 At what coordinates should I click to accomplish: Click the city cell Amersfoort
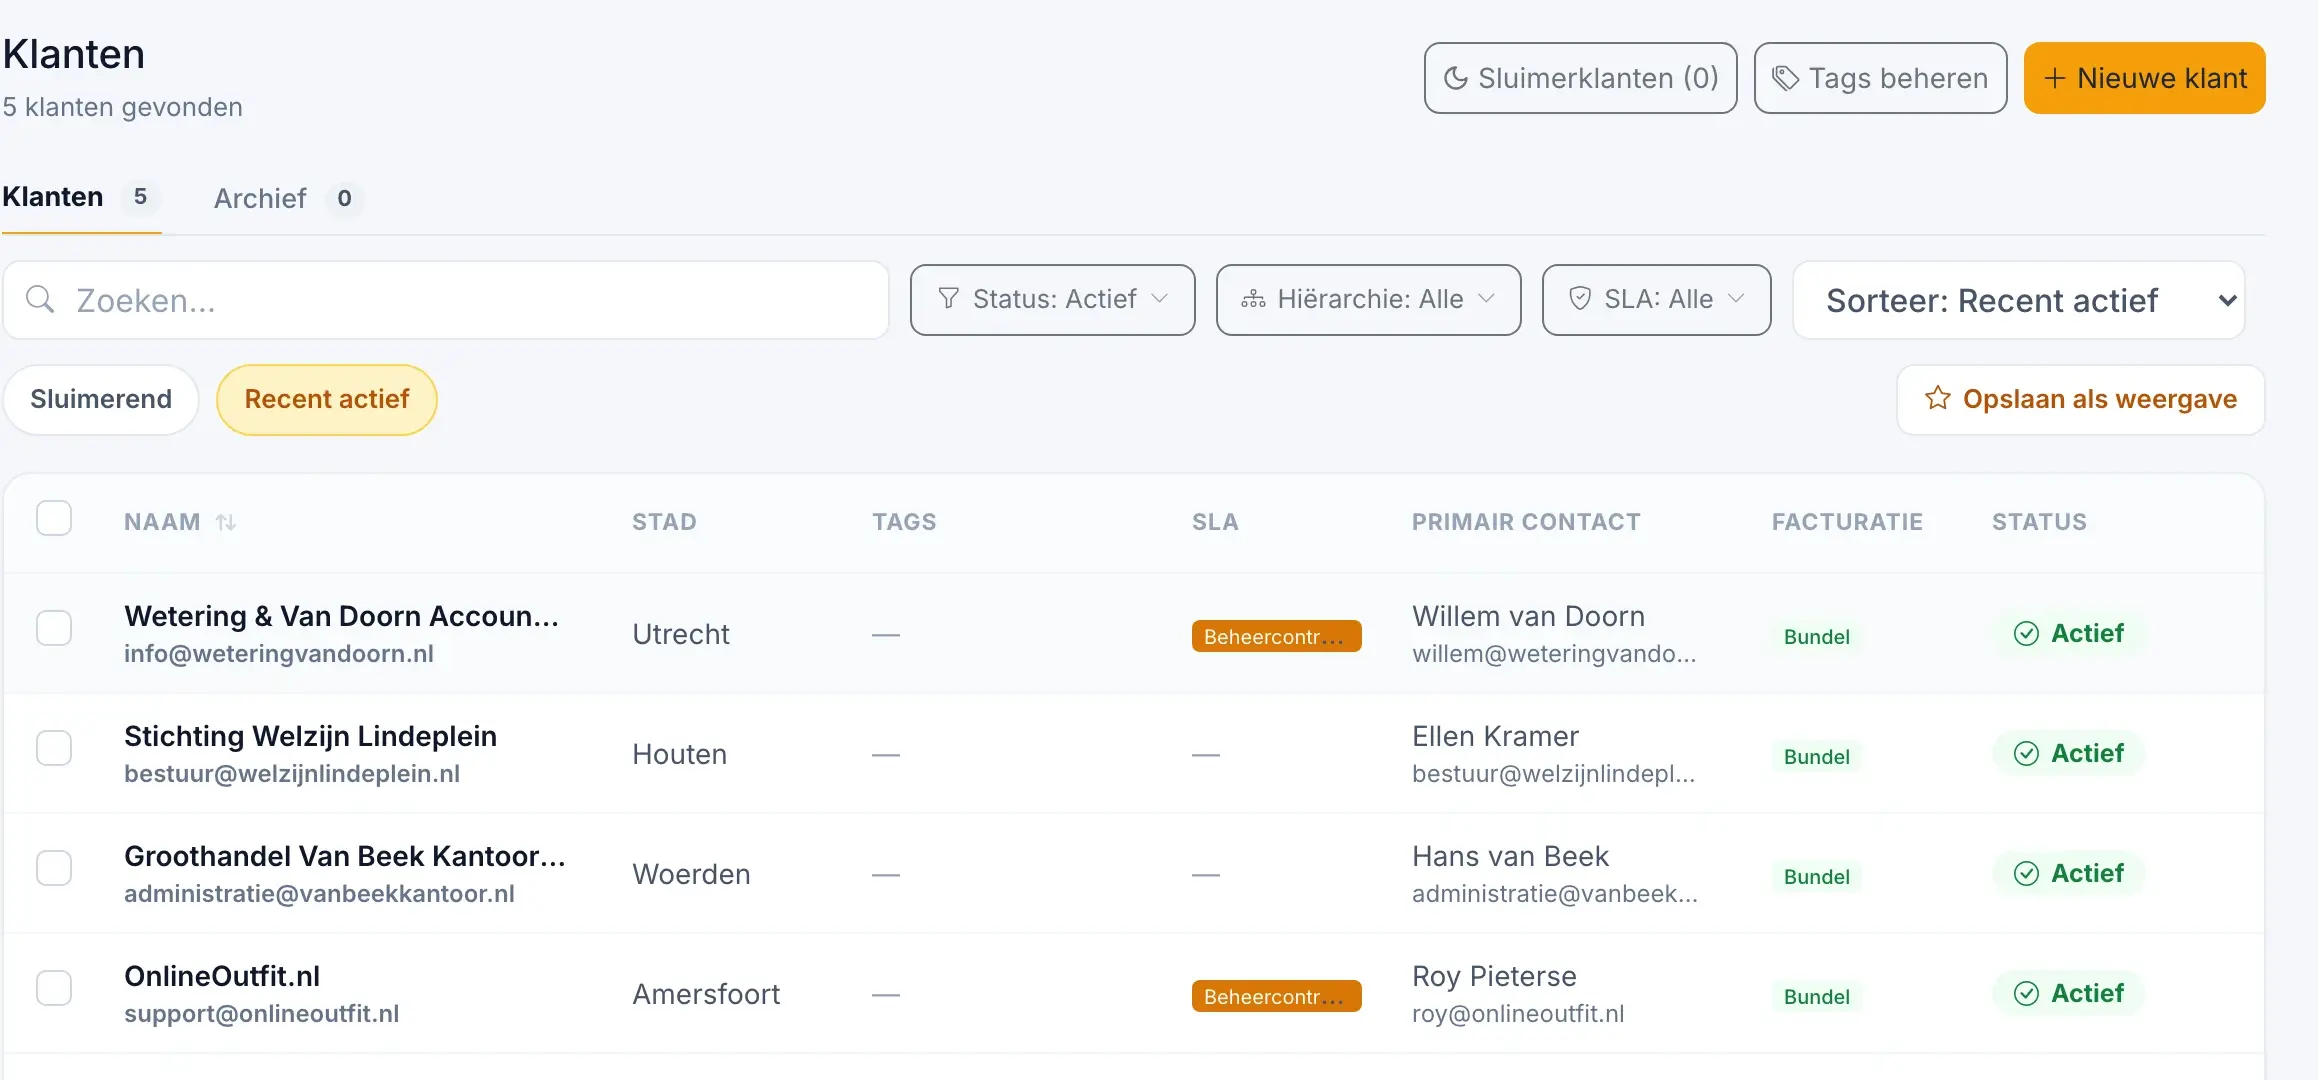click(706, 994)
